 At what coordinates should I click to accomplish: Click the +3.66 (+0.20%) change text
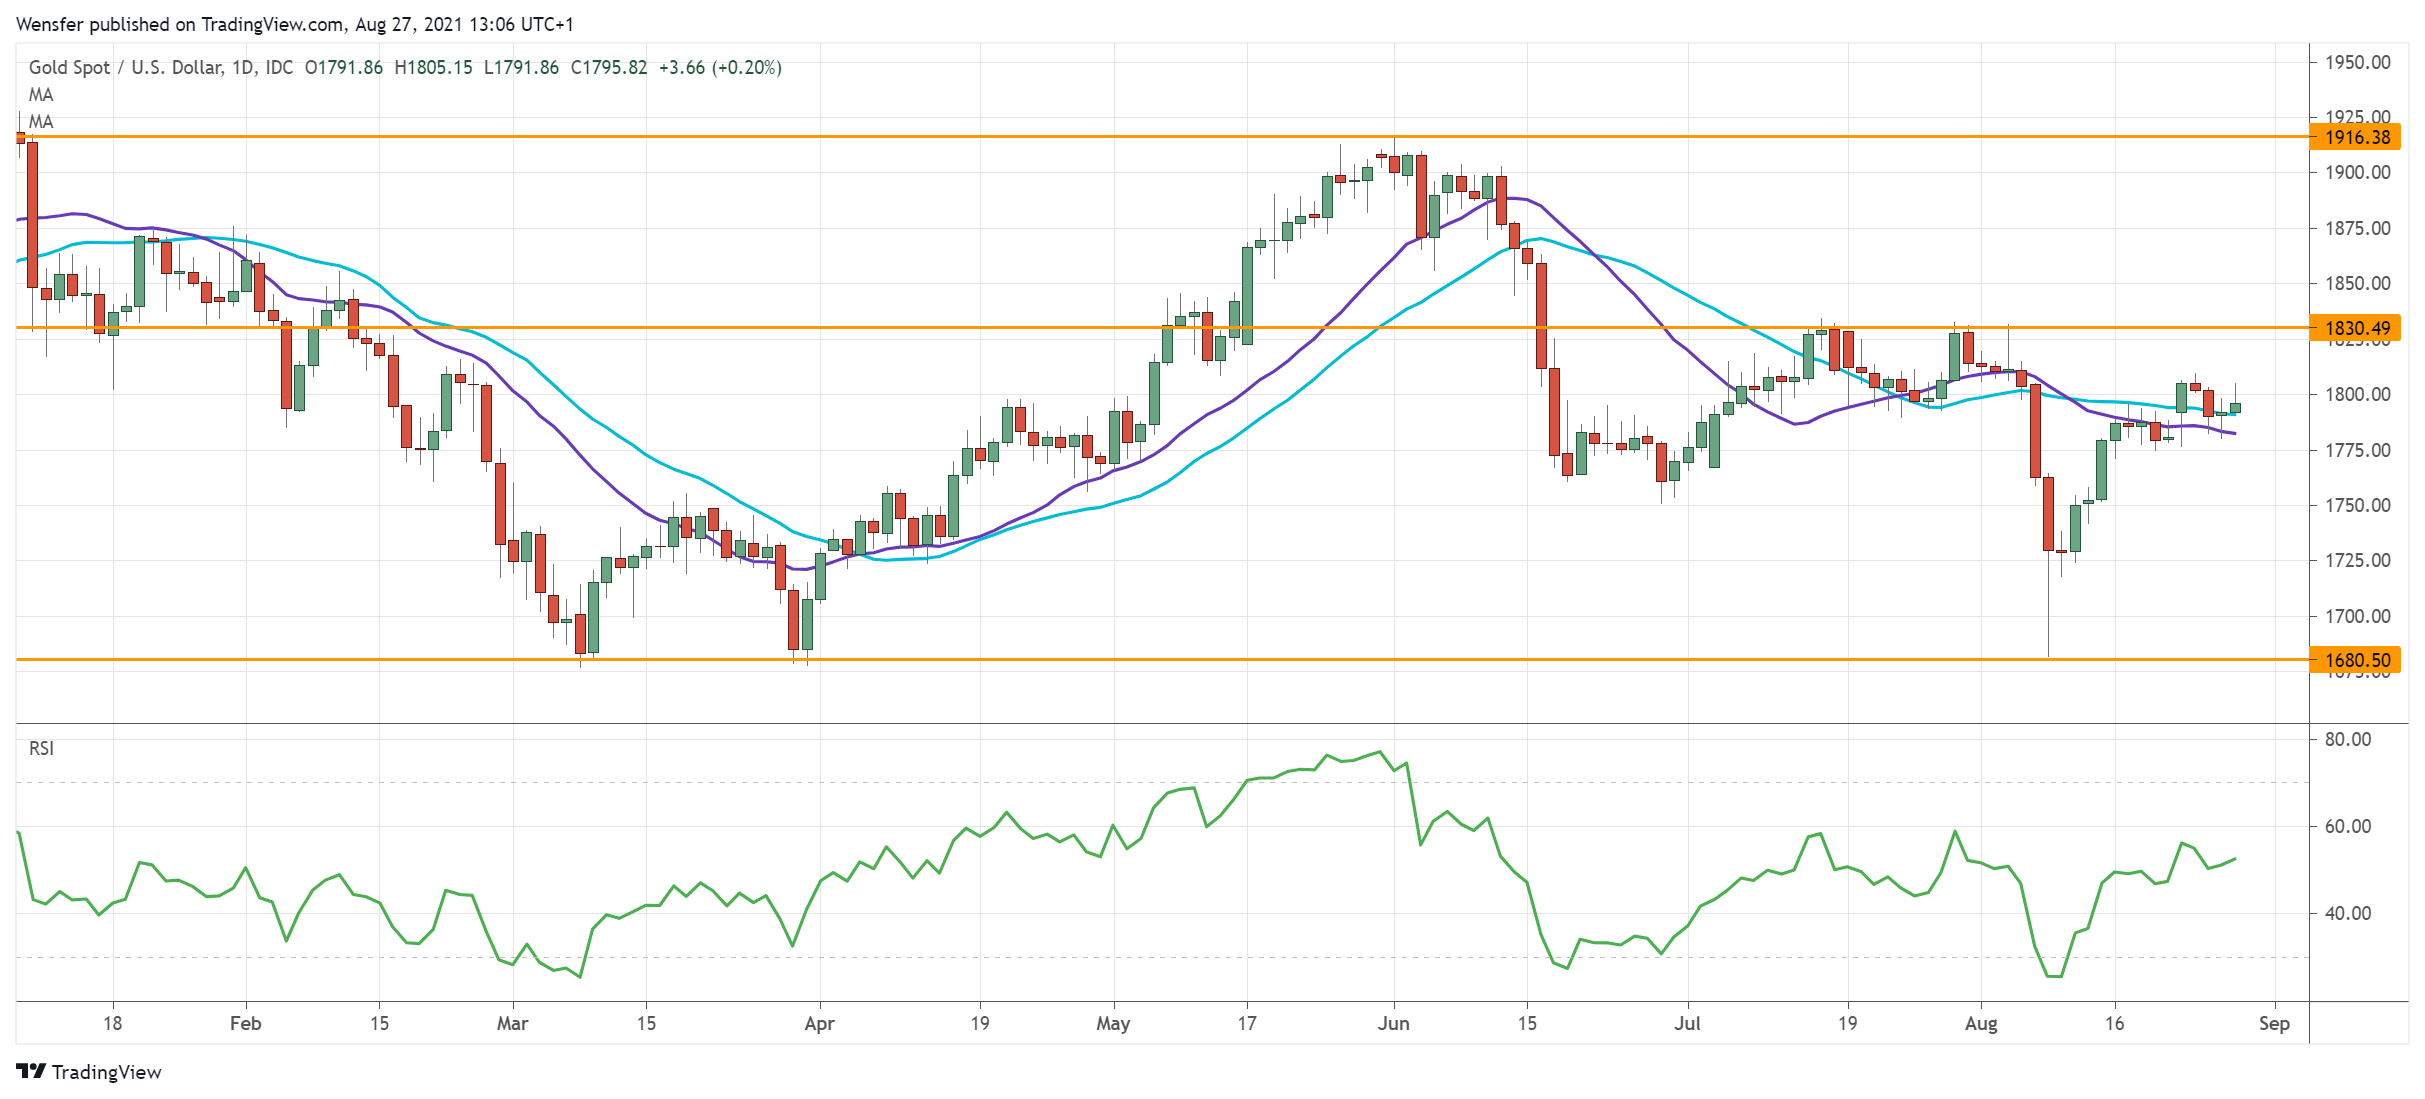pyautogui.click(x=720, y=67)
